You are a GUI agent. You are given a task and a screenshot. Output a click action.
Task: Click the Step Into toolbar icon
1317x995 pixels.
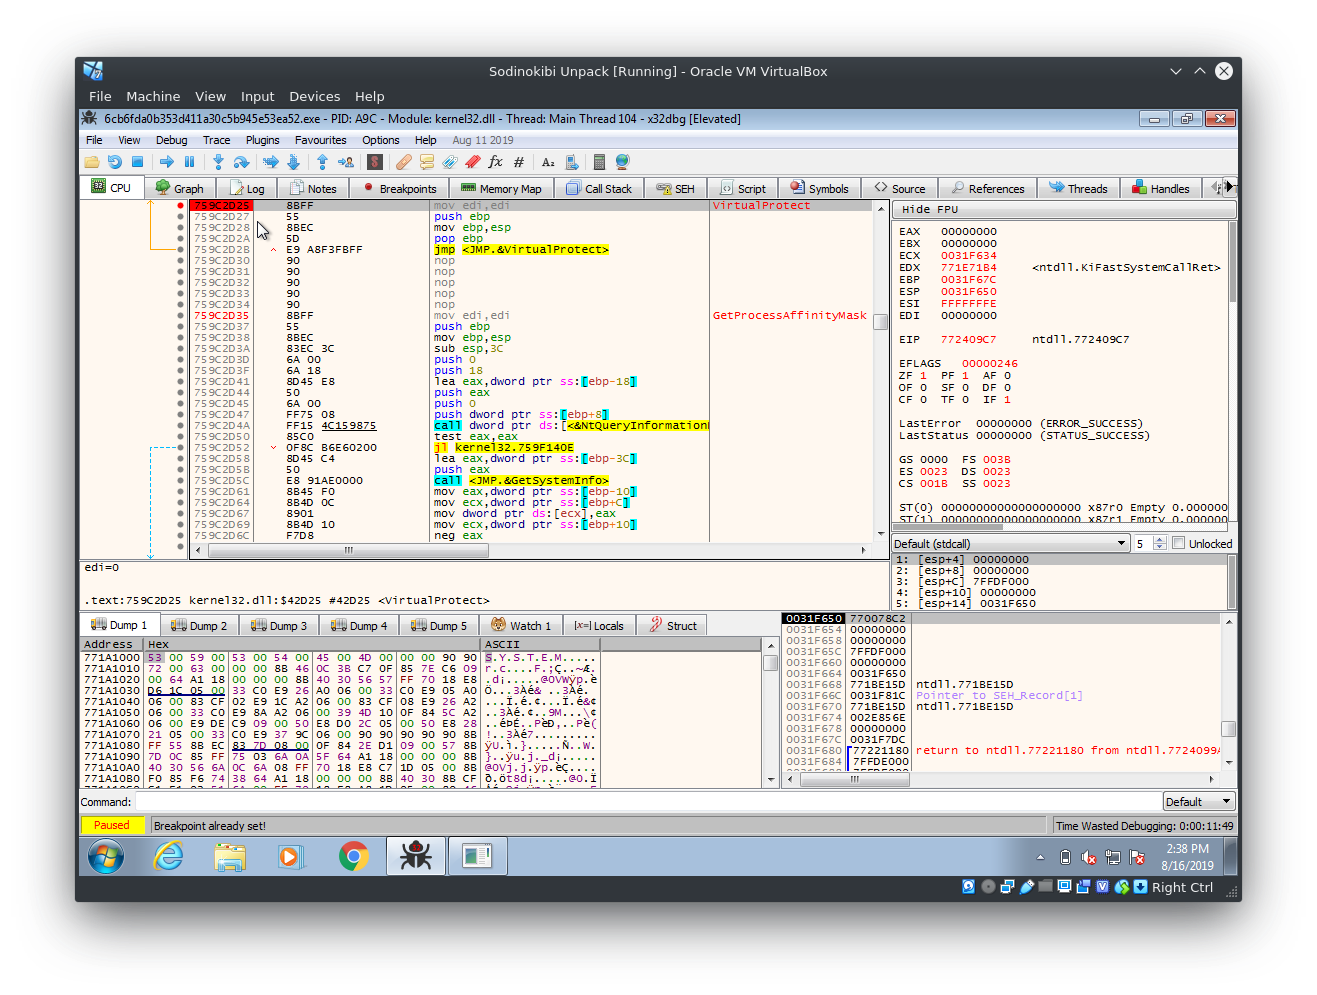point(218,162)
